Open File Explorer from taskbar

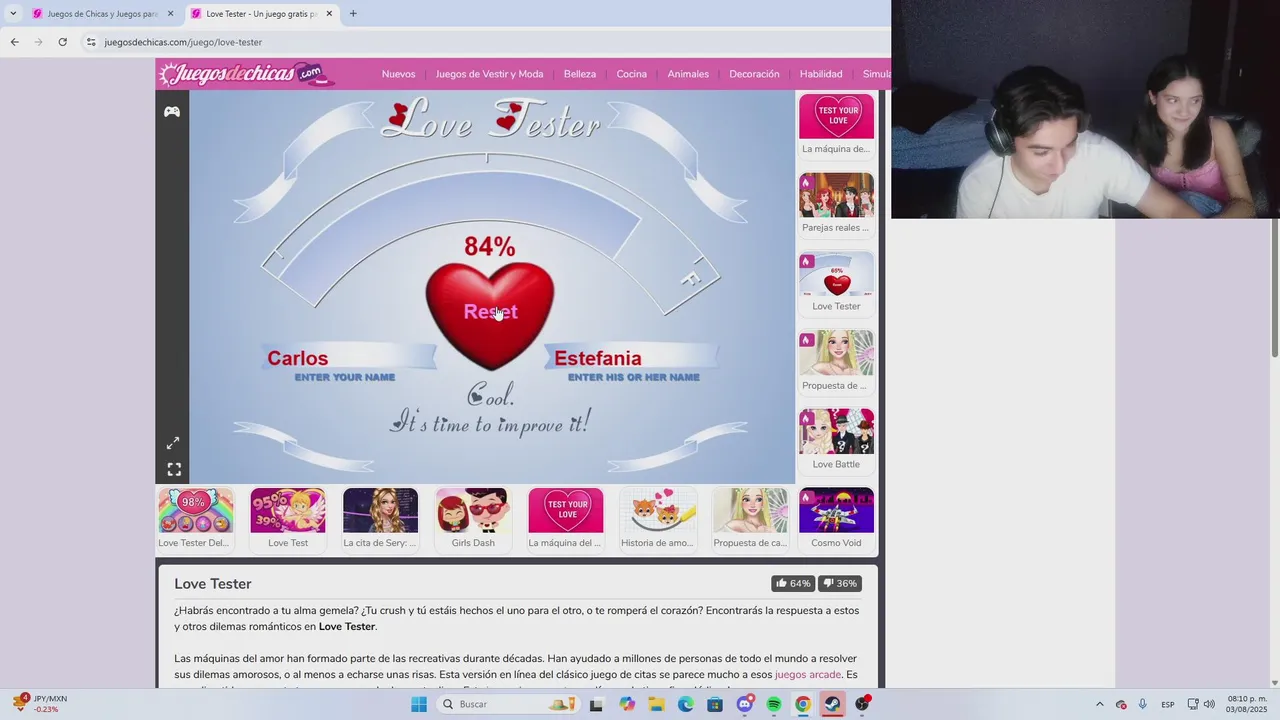click(x=656, y=704)
